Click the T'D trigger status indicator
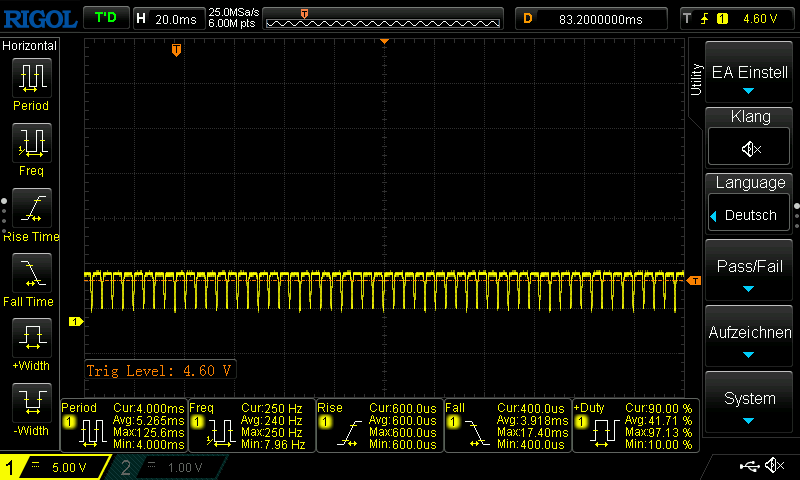This screenshot has height=480, width=800. coord(105,18)
